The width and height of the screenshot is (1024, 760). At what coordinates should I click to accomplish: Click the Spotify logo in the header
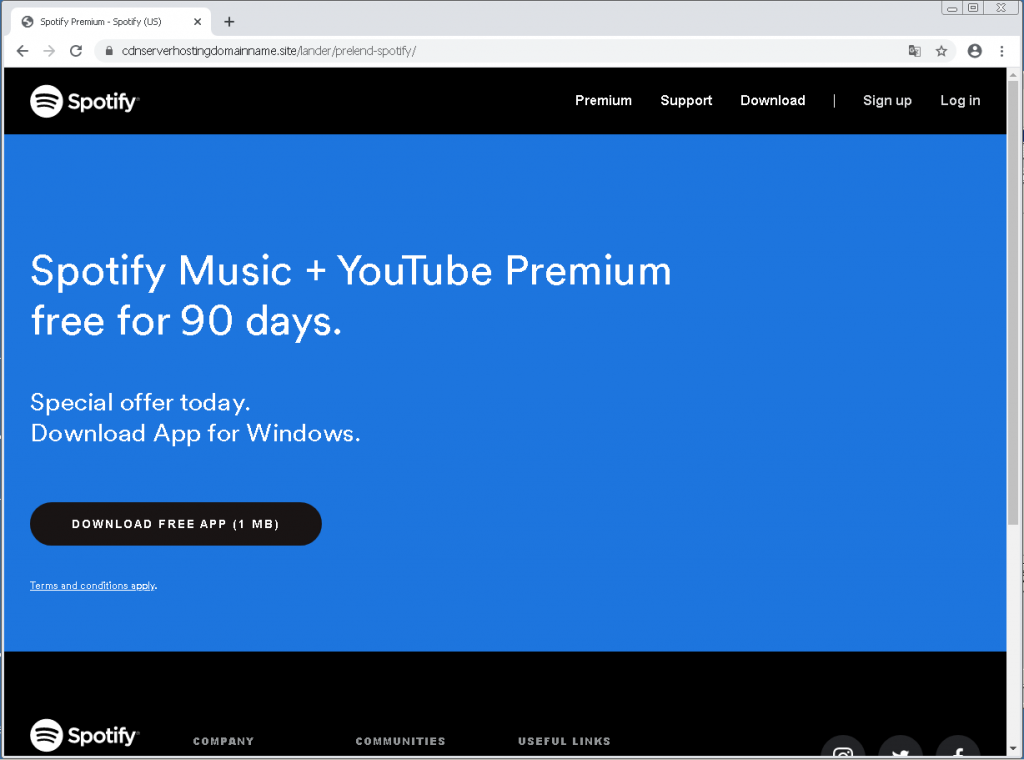tap(85, 101)
